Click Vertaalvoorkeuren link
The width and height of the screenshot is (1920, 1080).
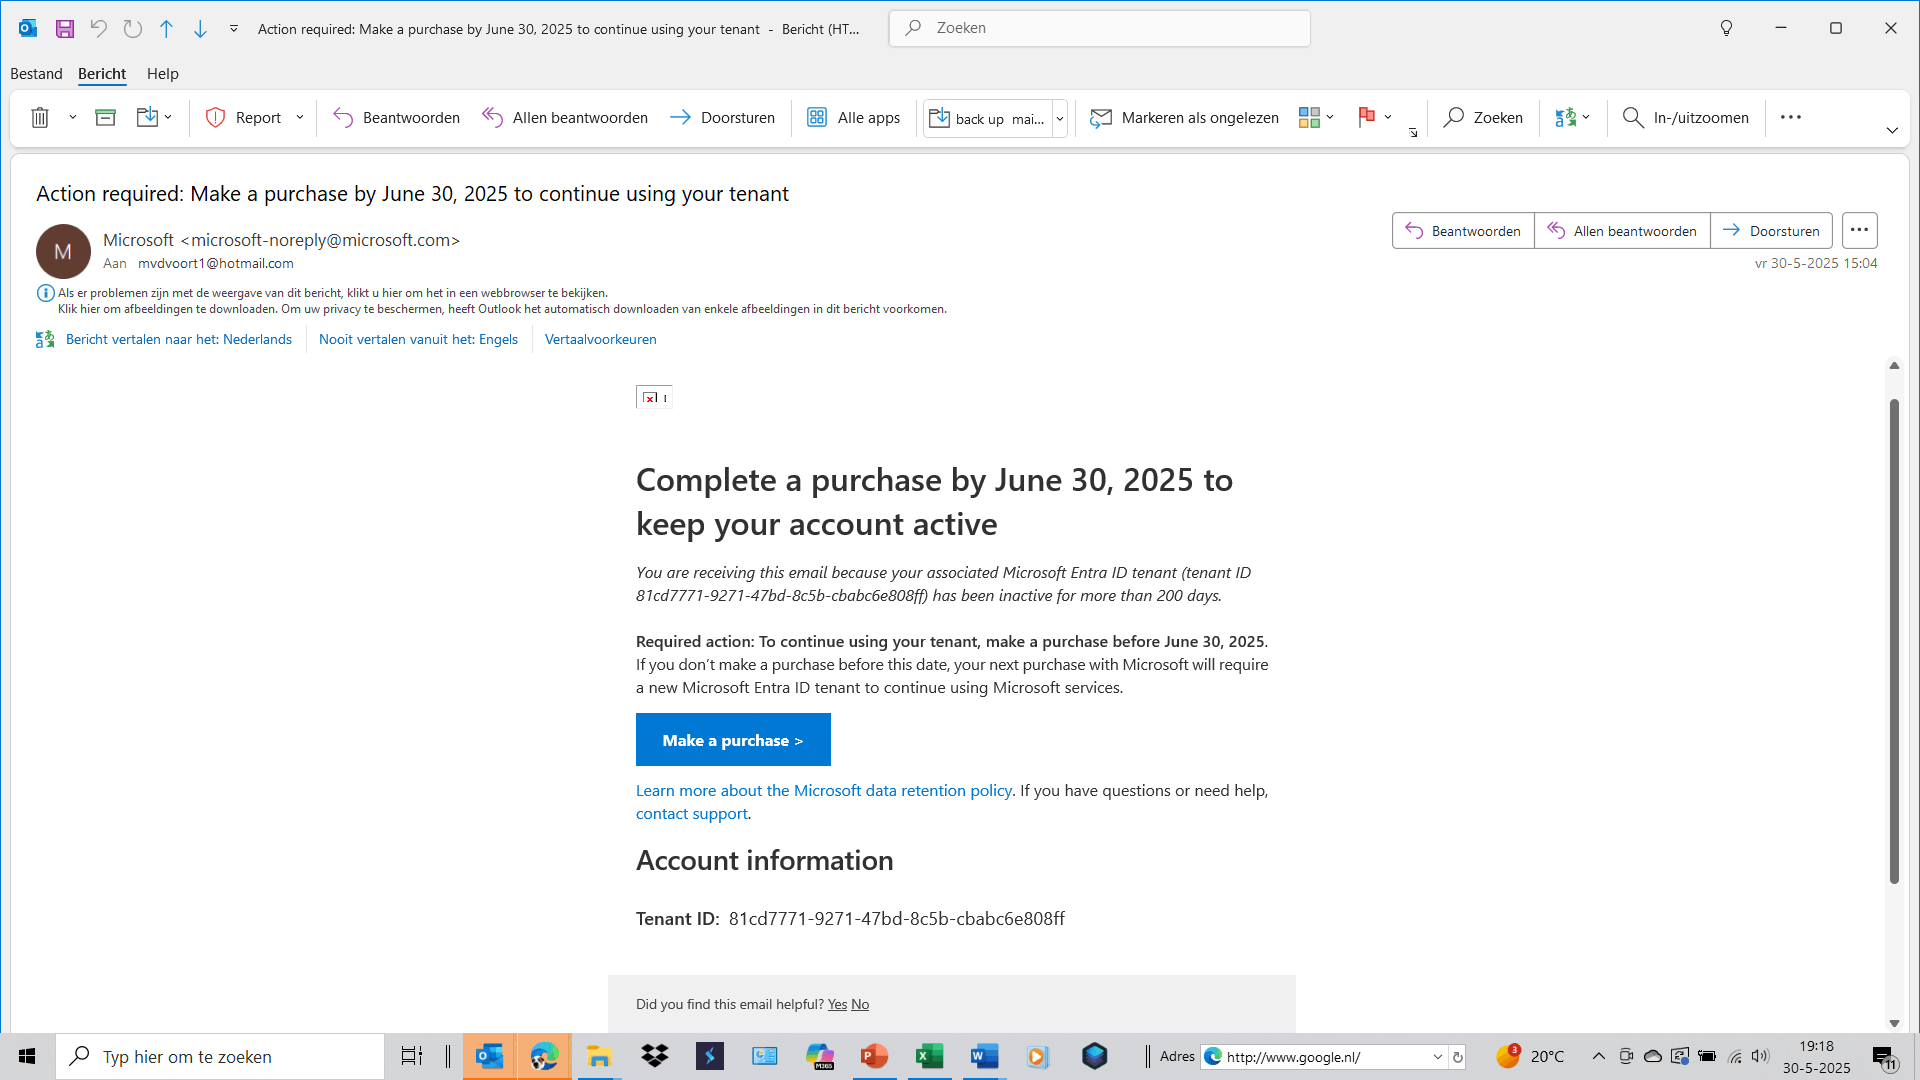click(601, 339)
